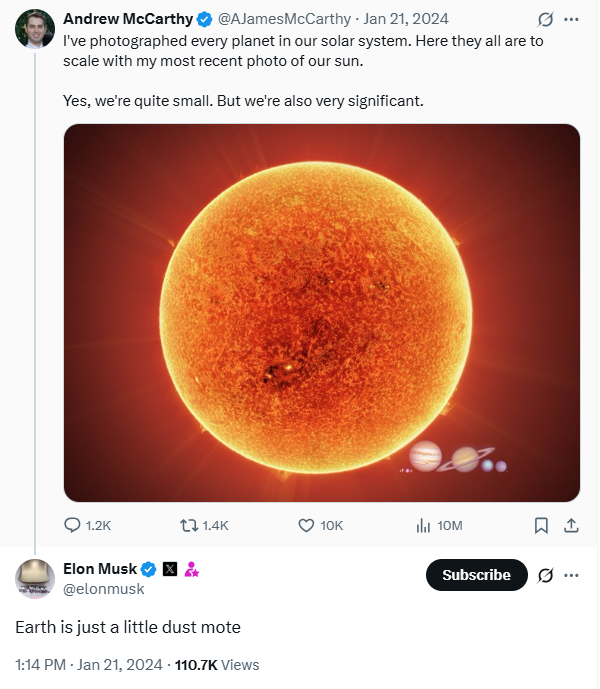Open more options menu on Elon Musk's tweet
Image resolution: width=600 pixels, height=689 pixels.
click(x=572, y=575)
